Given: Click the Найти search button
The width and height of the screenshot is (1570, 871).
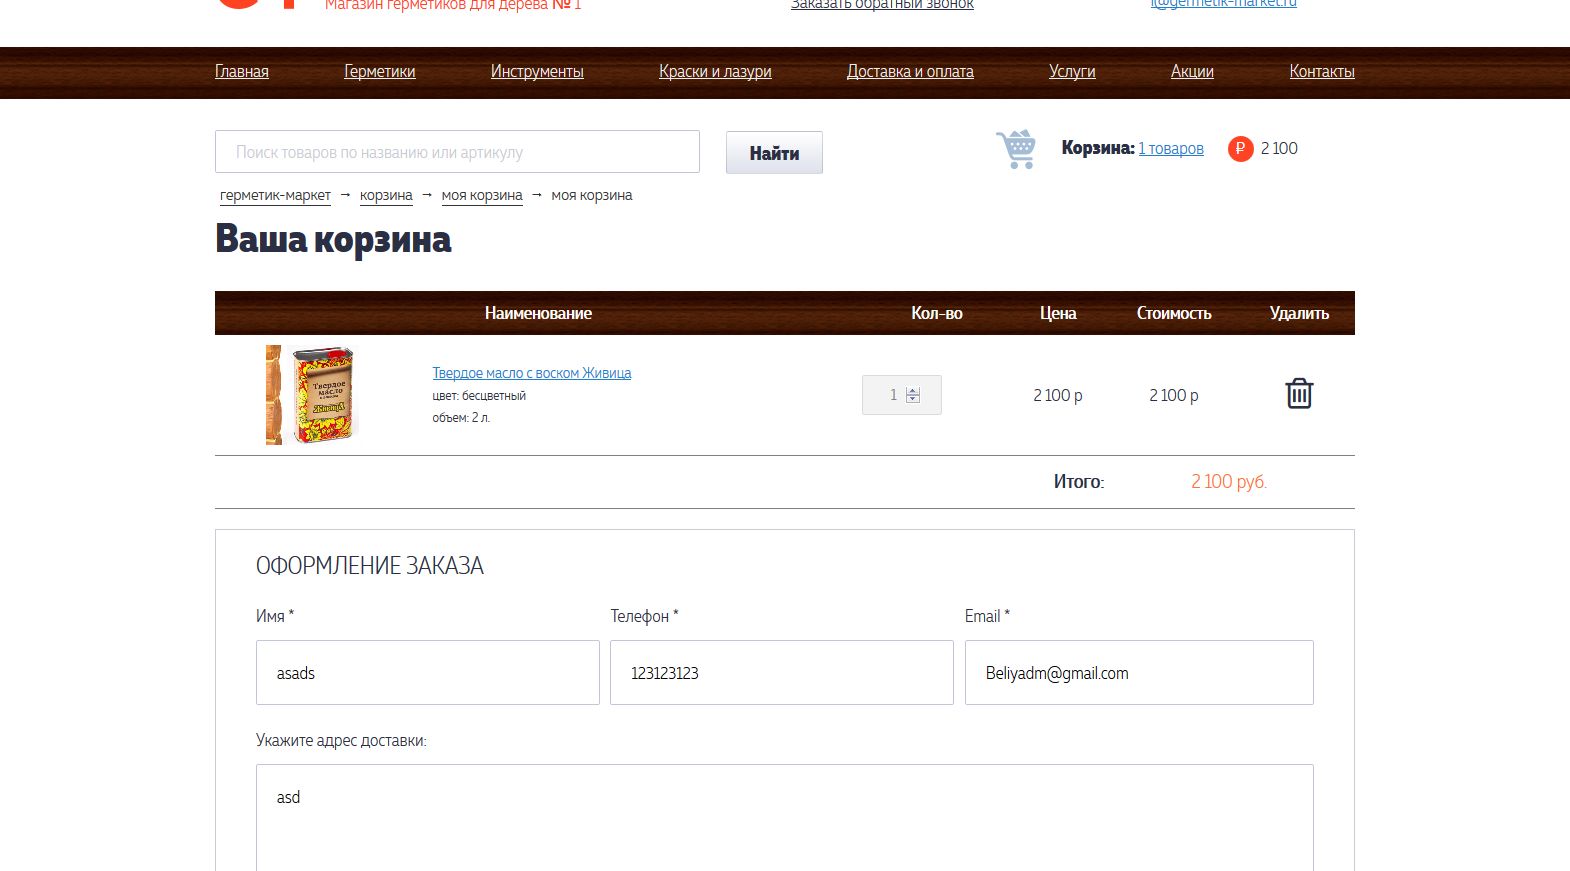Looking at the screenshot, I should click(x=774, y=153).
